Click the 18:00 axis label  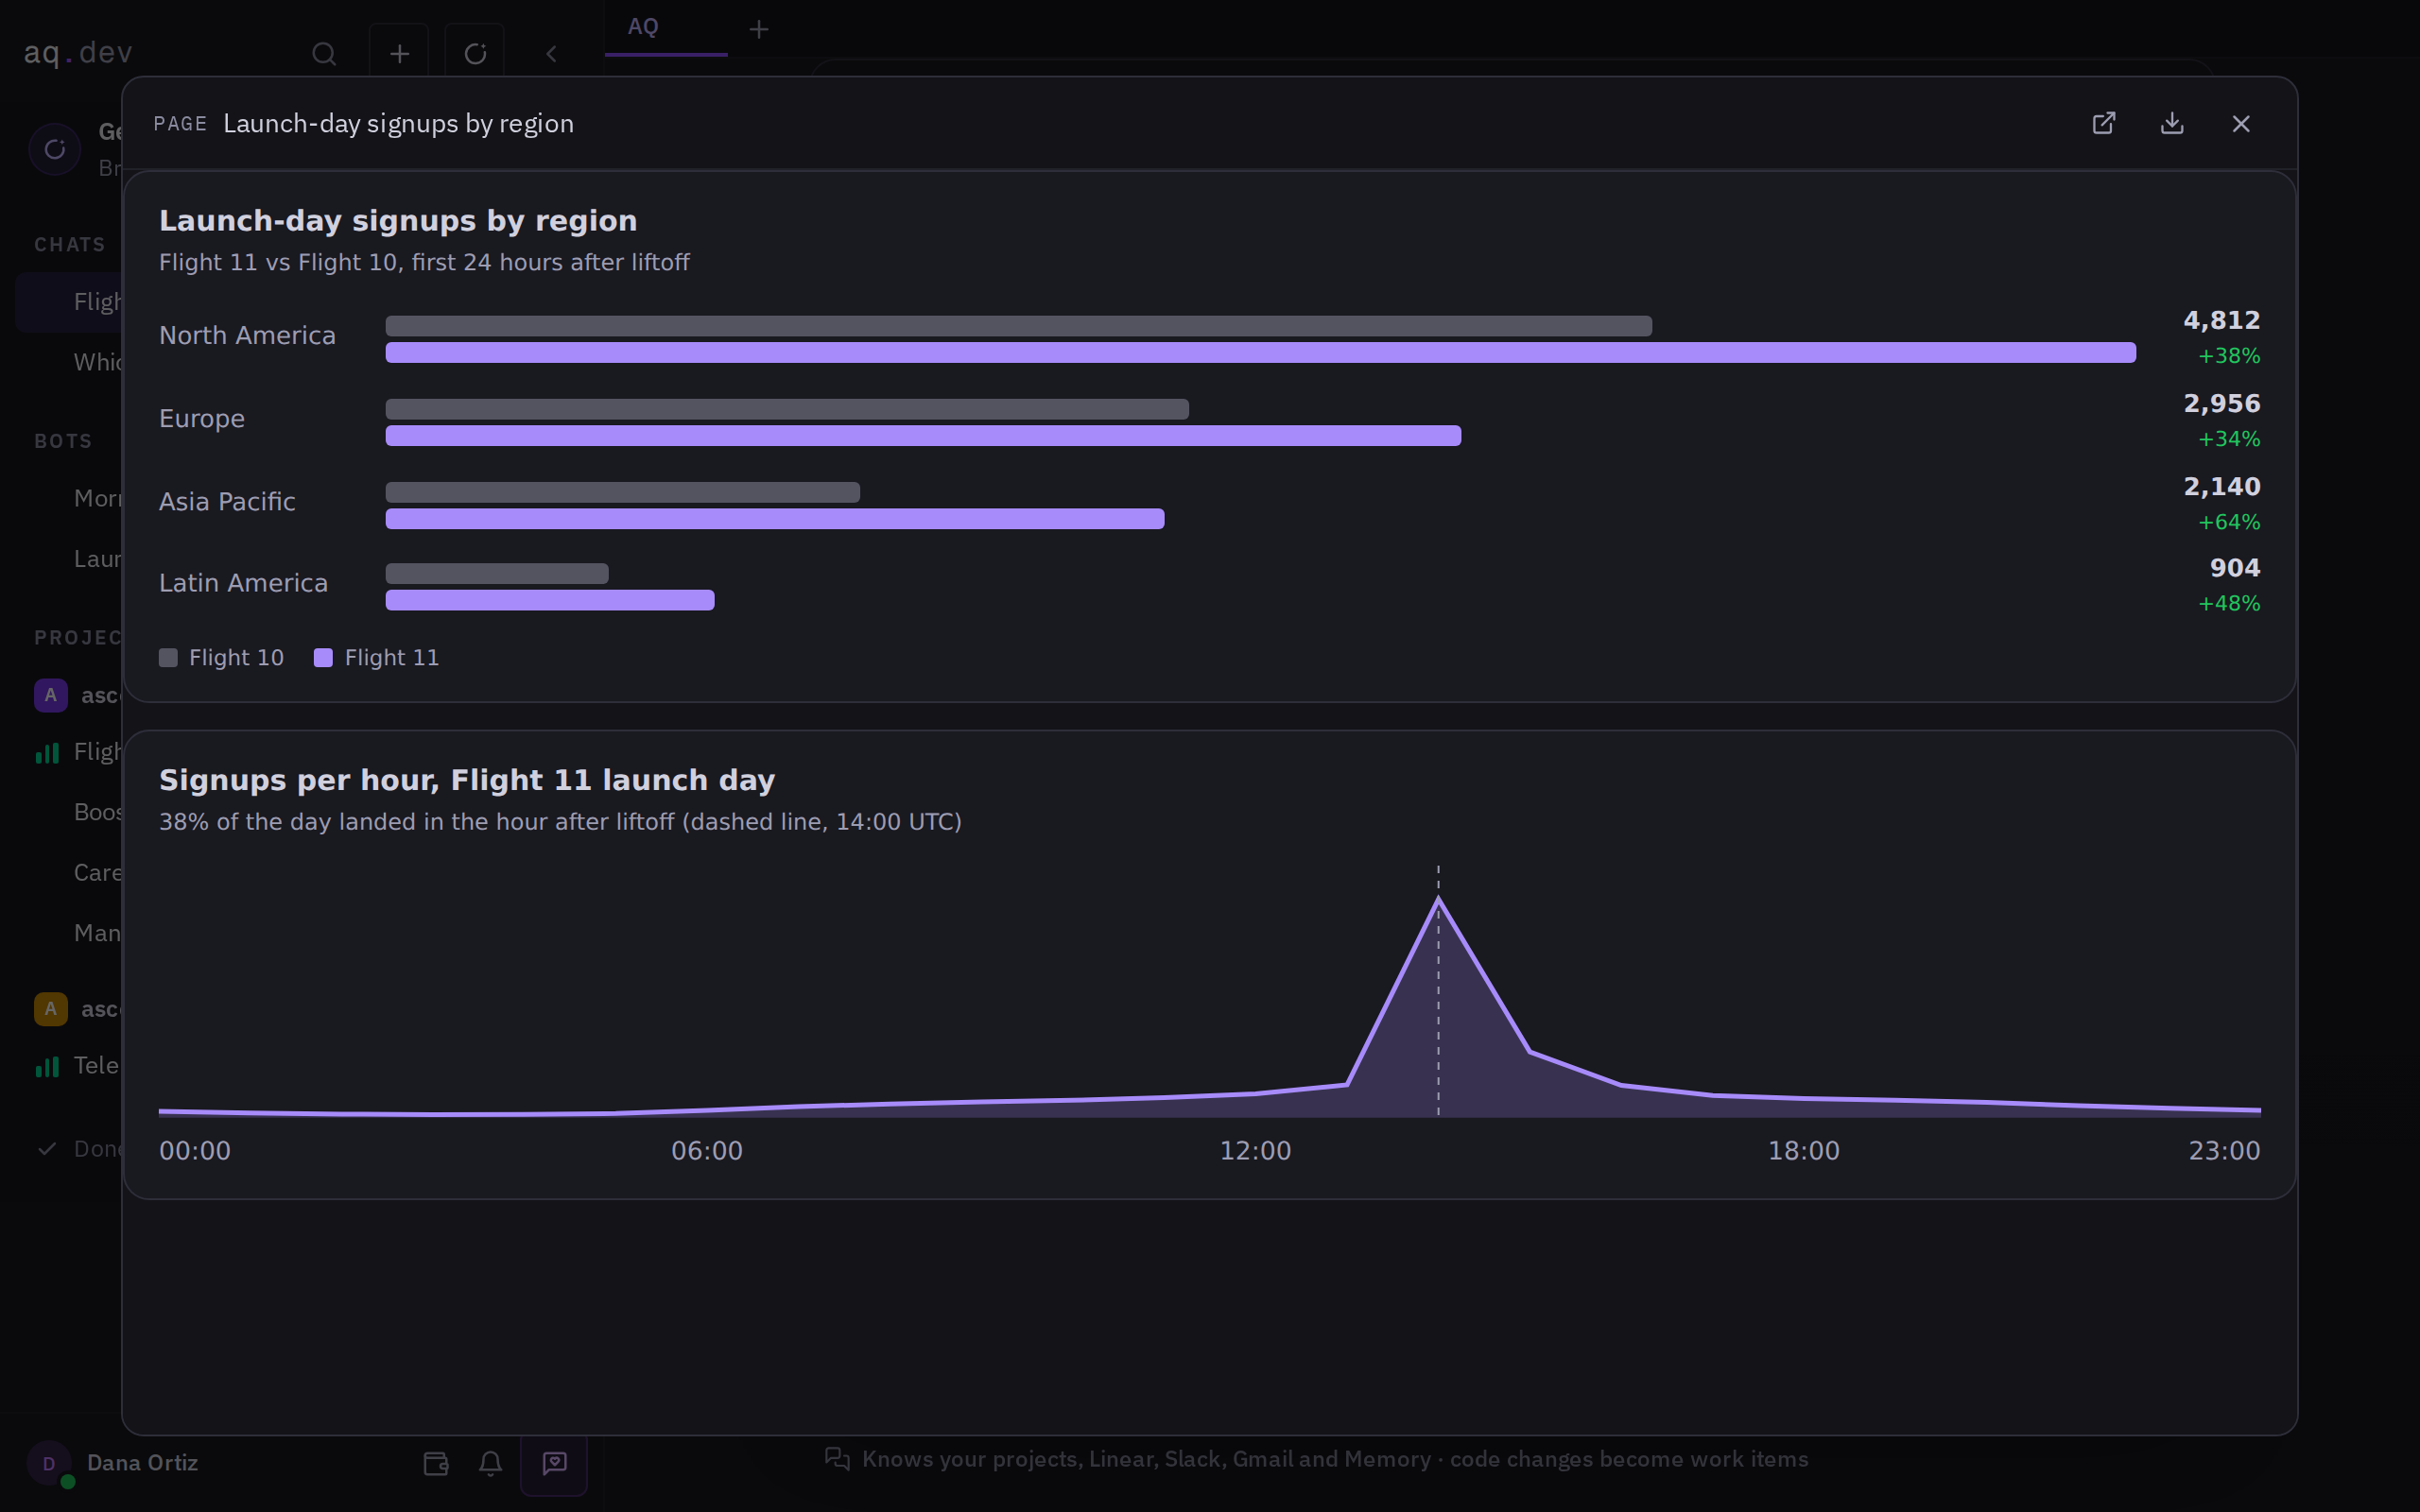point(1803,1150)
